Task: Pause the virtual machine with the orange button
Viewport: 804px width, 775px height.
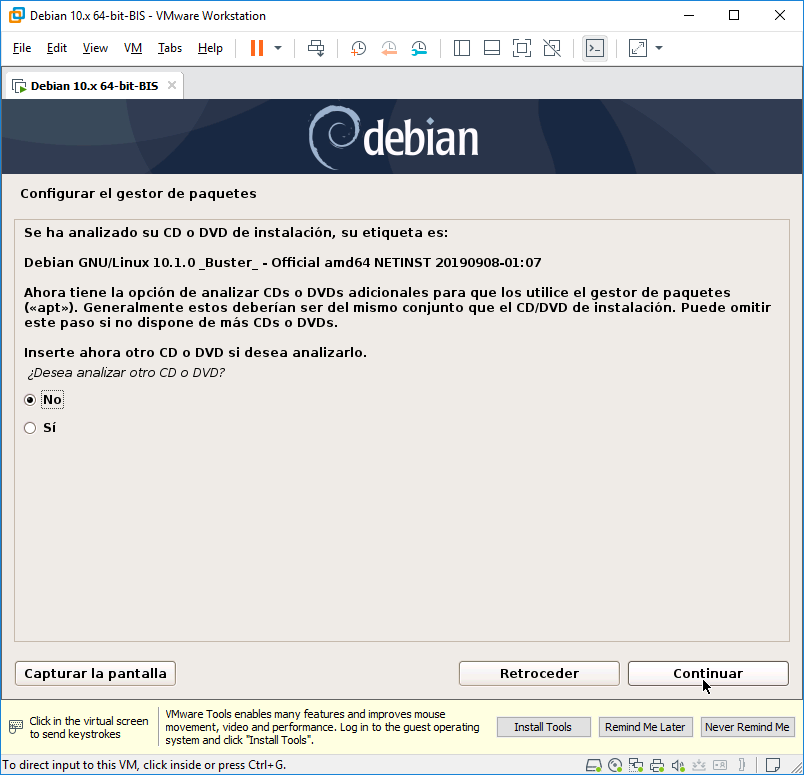Action: [x=257, y=48]
